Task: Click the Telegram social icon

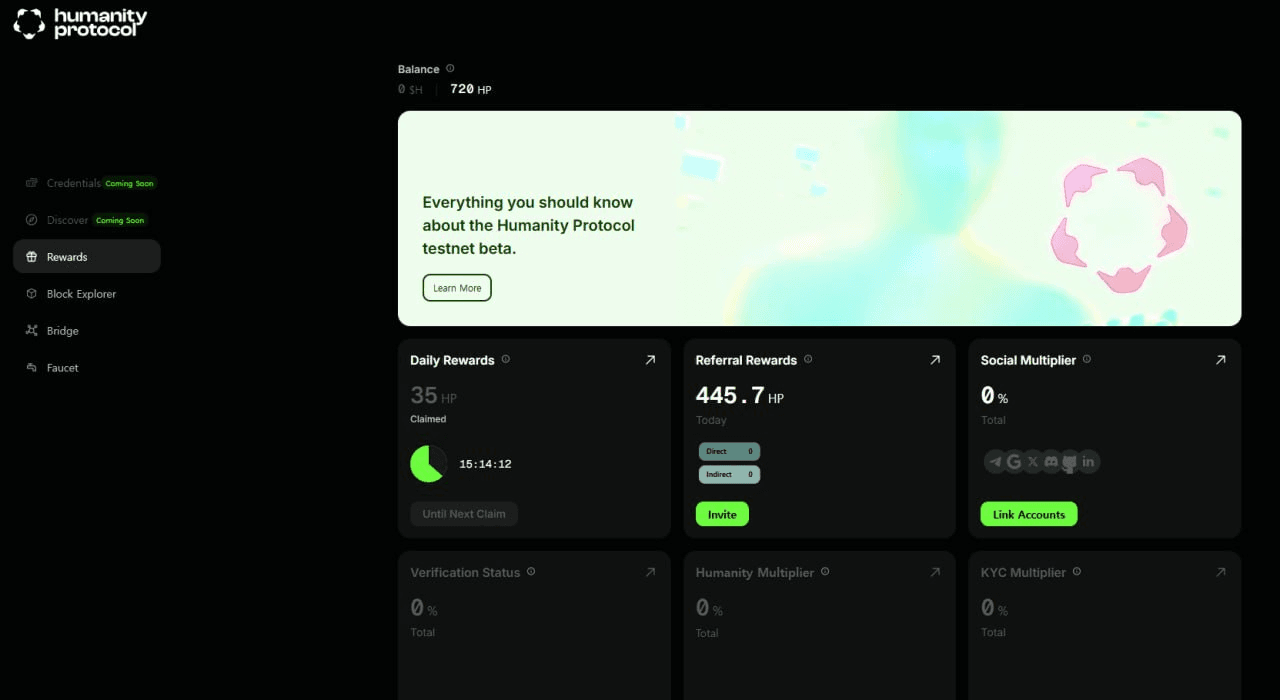Action: click(995, 461)
